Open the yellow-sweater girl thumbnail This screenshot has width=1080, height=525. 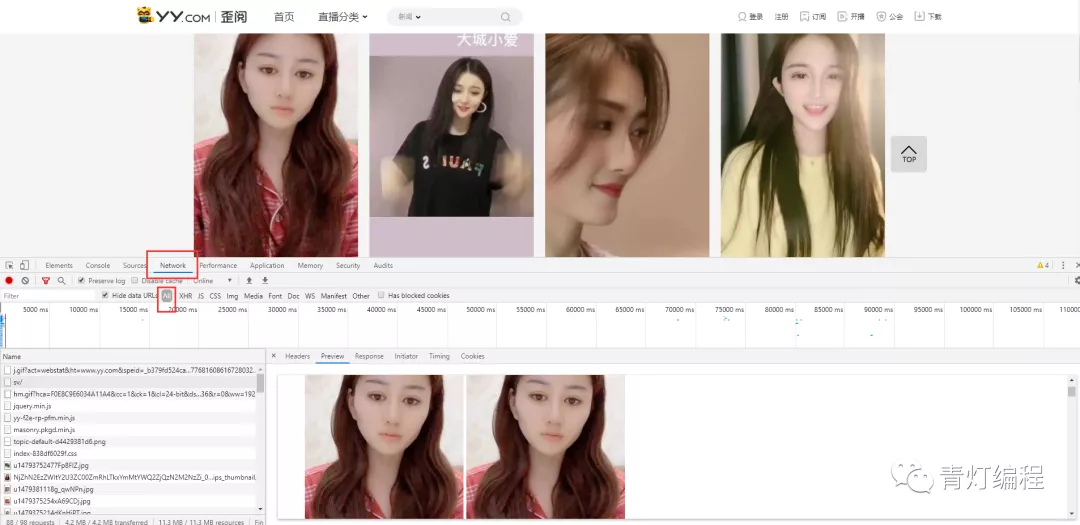(x=802, y=145)
